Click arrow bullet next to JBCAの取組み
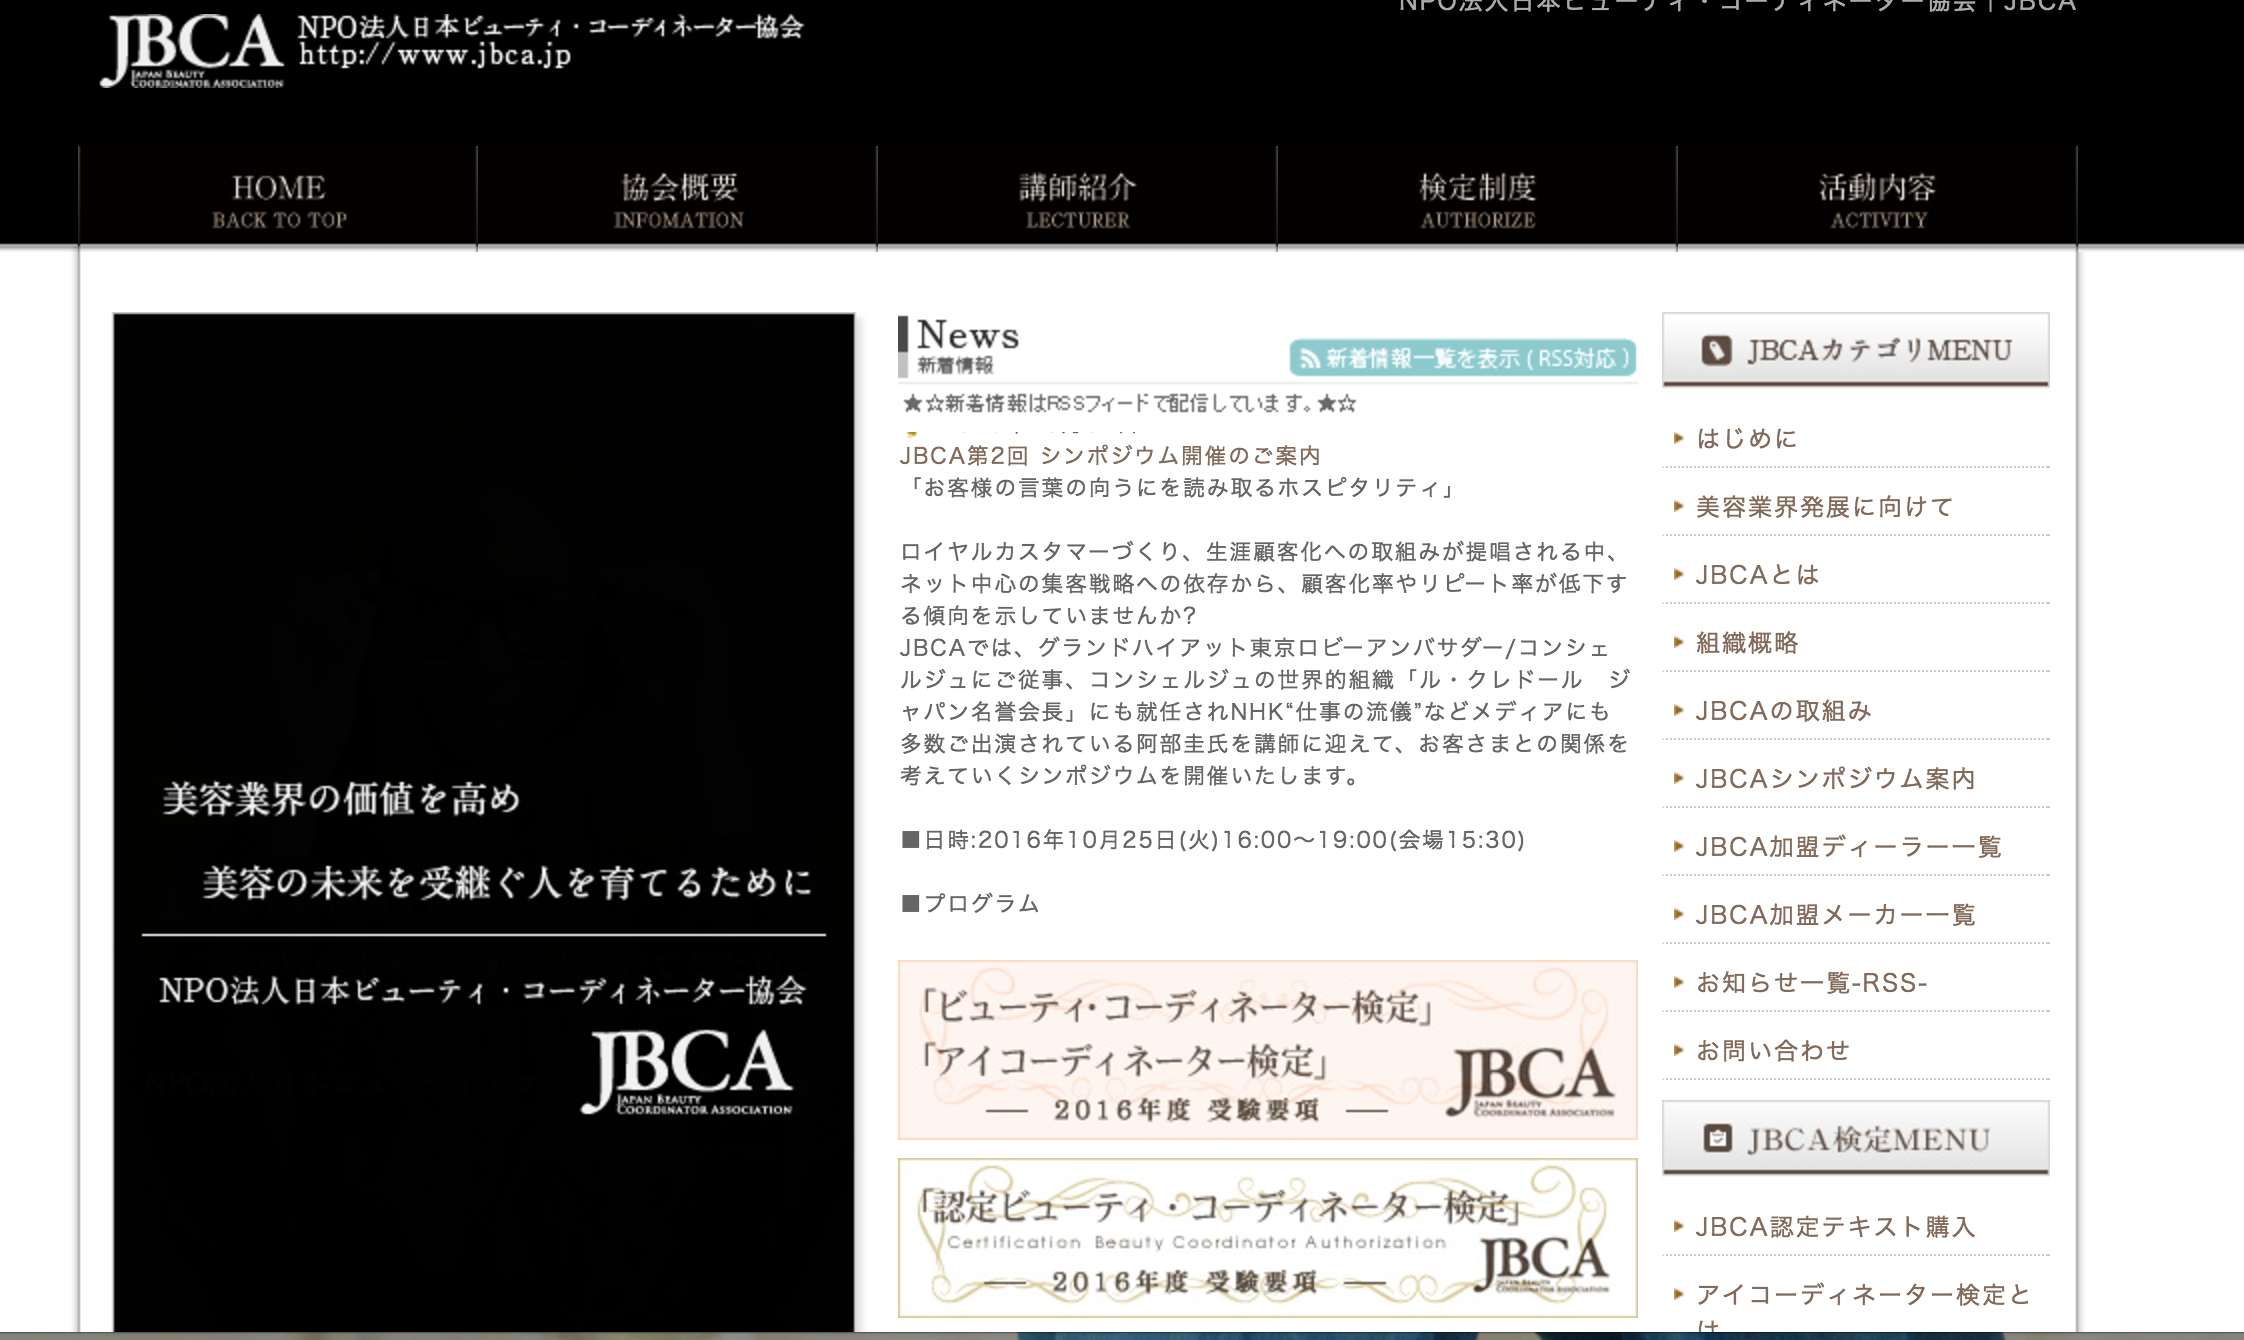 point(1679,711)
